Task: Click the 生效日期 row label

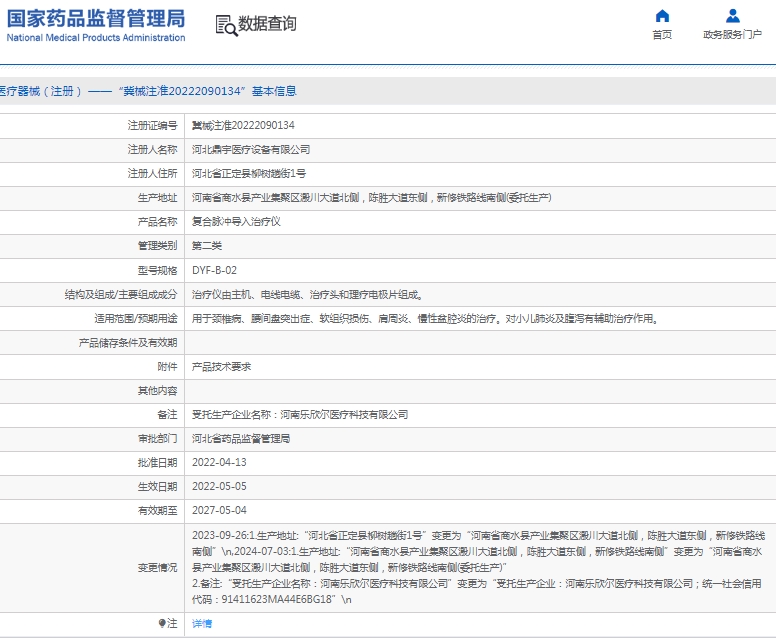Action: 157,487
